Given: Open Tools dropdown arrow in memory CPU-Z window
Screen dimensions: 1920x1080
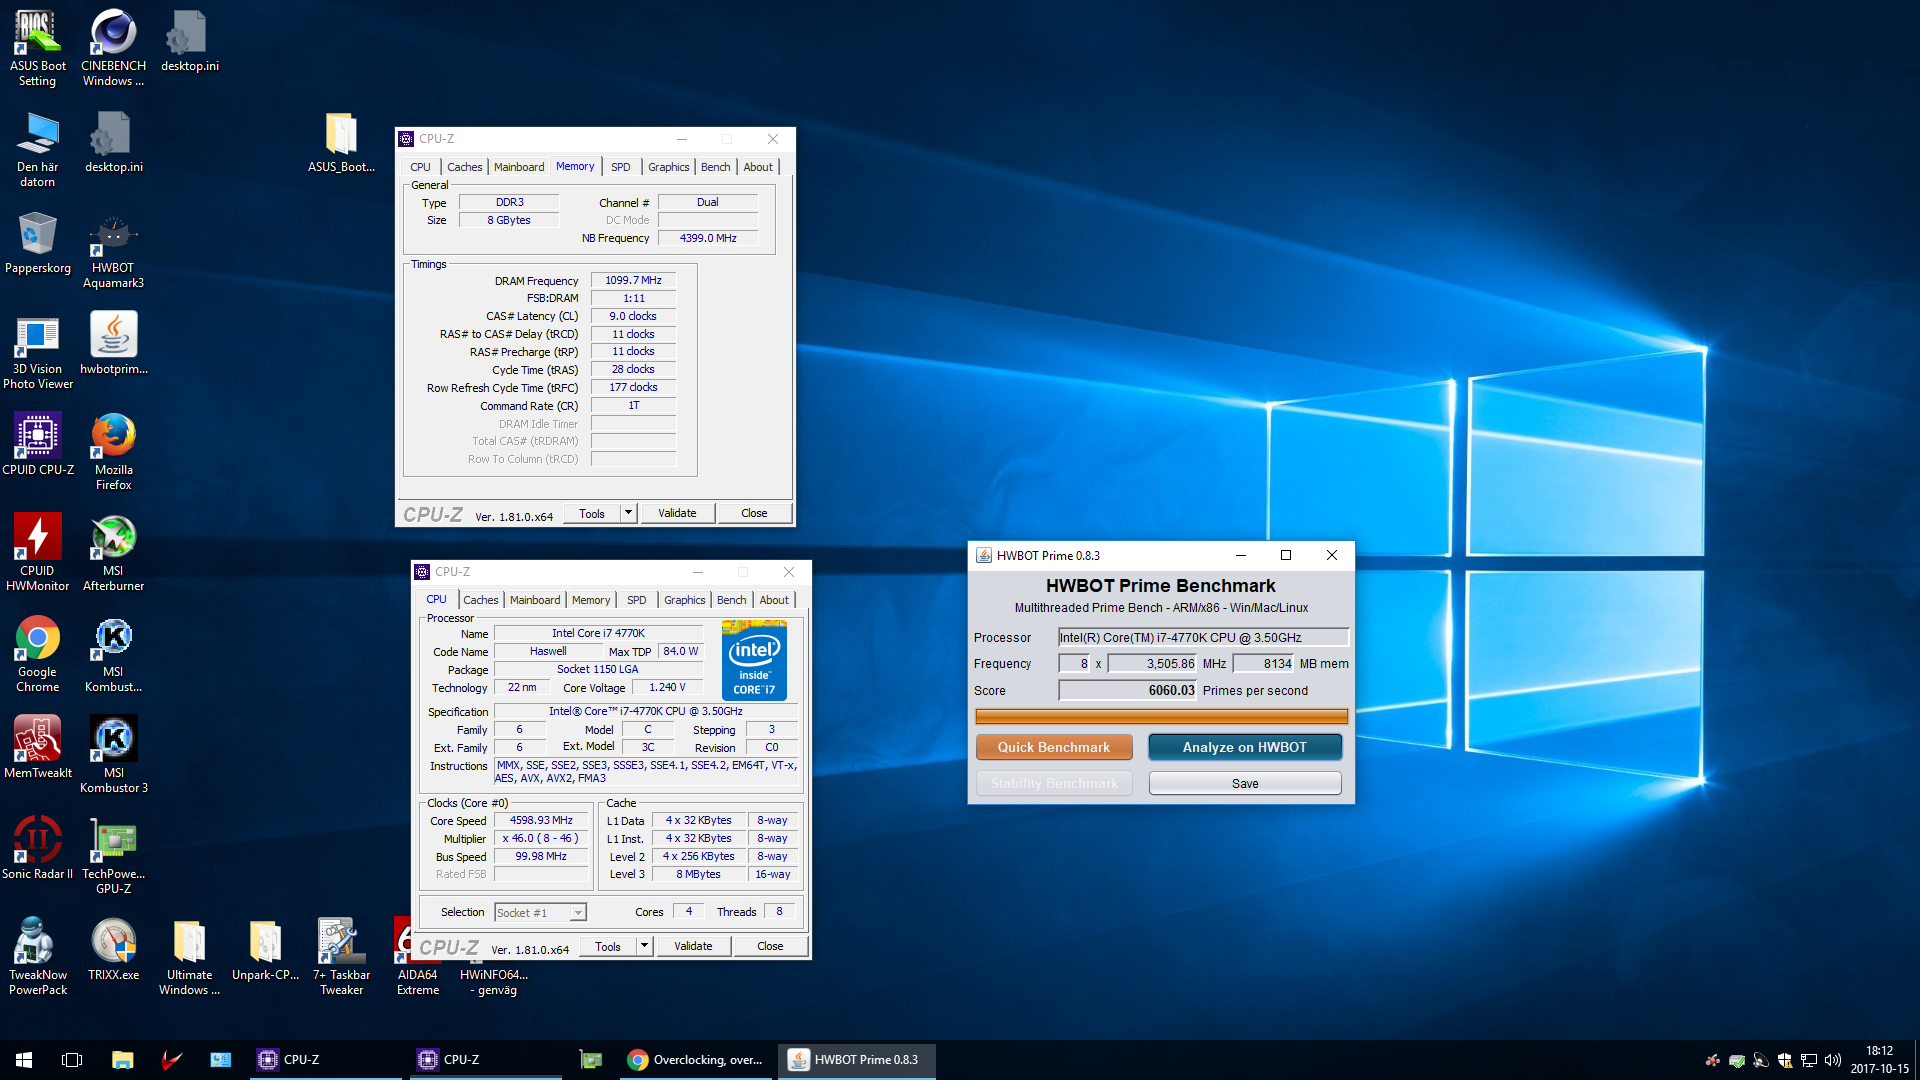Looking at the screenshot, I should pyautogui.click(x=628, y=513).
